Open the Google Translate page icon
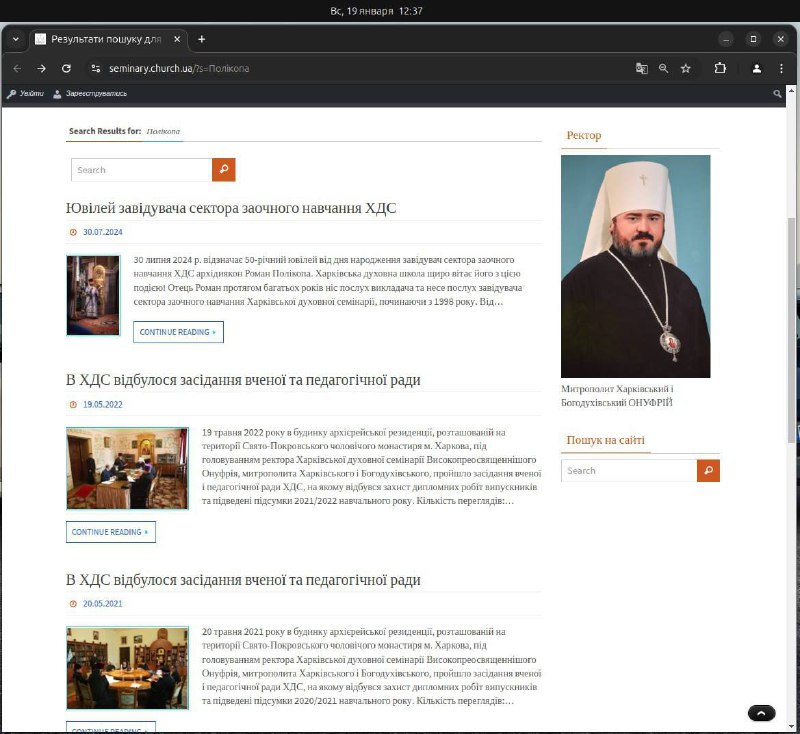The width and height of the screenshot is (800, 734). 641,68
